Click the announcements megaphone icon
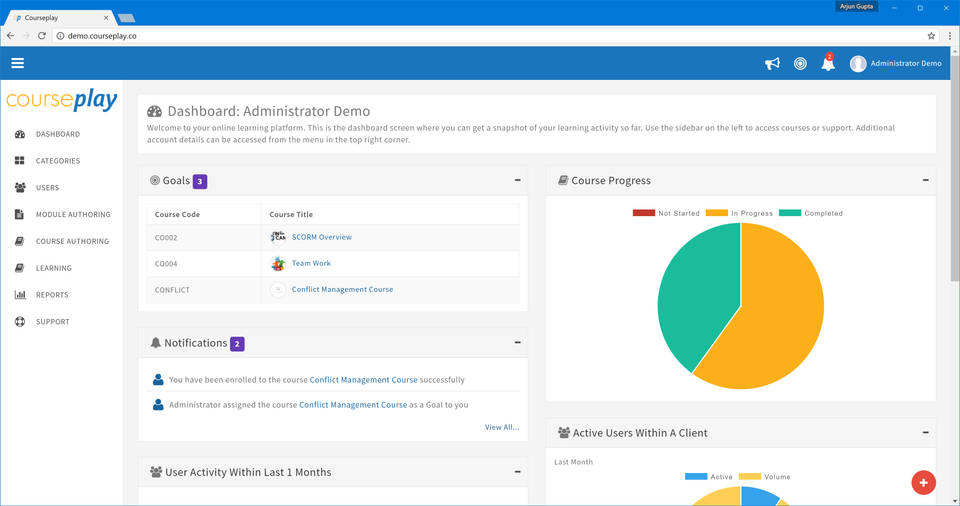960x506 pixels. [772, 64]
